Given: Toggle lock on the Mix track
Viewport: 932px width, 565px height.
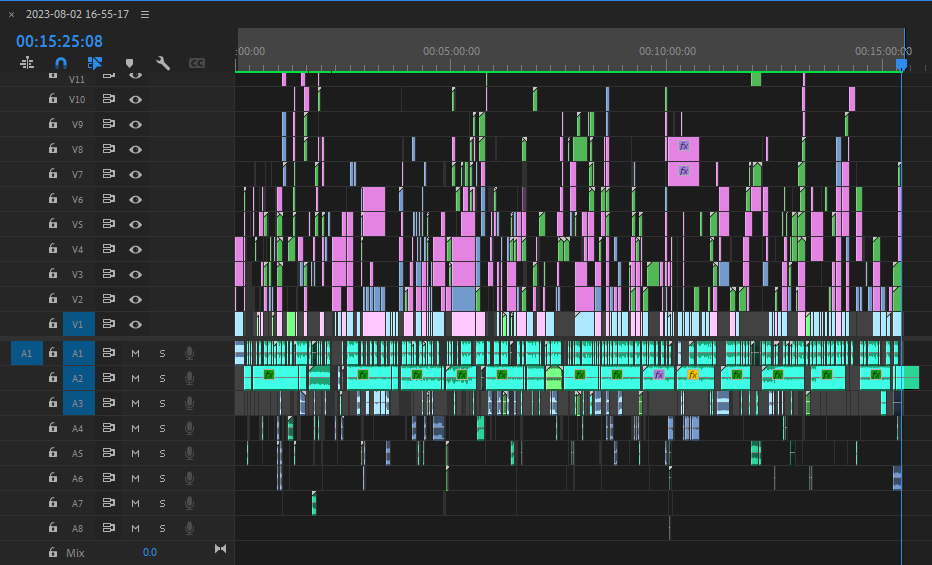Looking at the screenshot, I should click(53, 552).
